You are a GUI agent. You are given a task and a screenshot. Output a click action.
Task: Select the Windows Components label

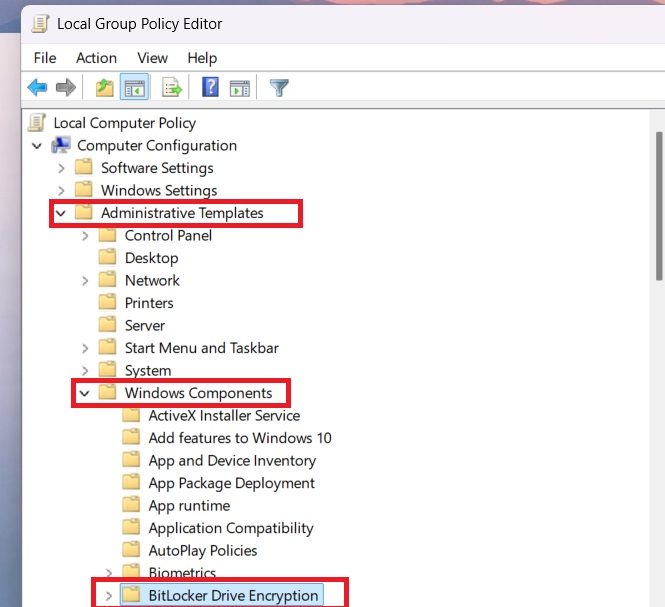pyautogui.click(x=198, y=393)
